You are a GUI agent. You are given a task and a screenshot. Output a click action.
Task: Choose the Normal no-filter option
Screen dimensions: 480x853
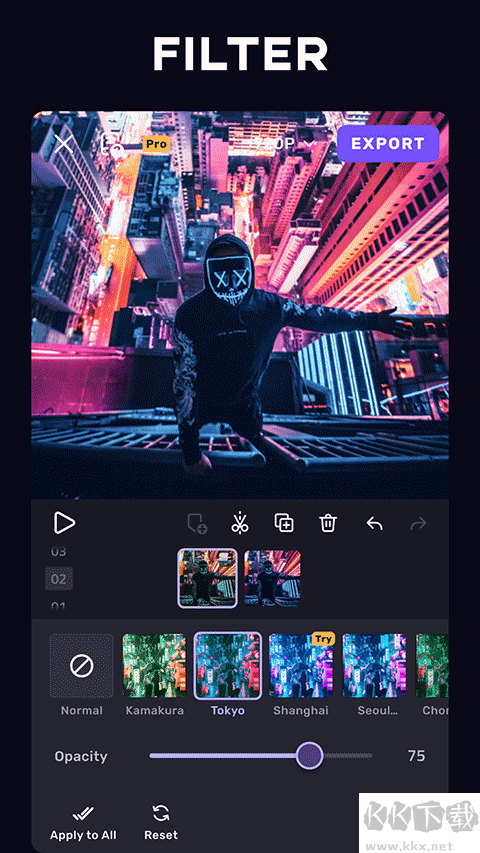[x=82, y=665]
